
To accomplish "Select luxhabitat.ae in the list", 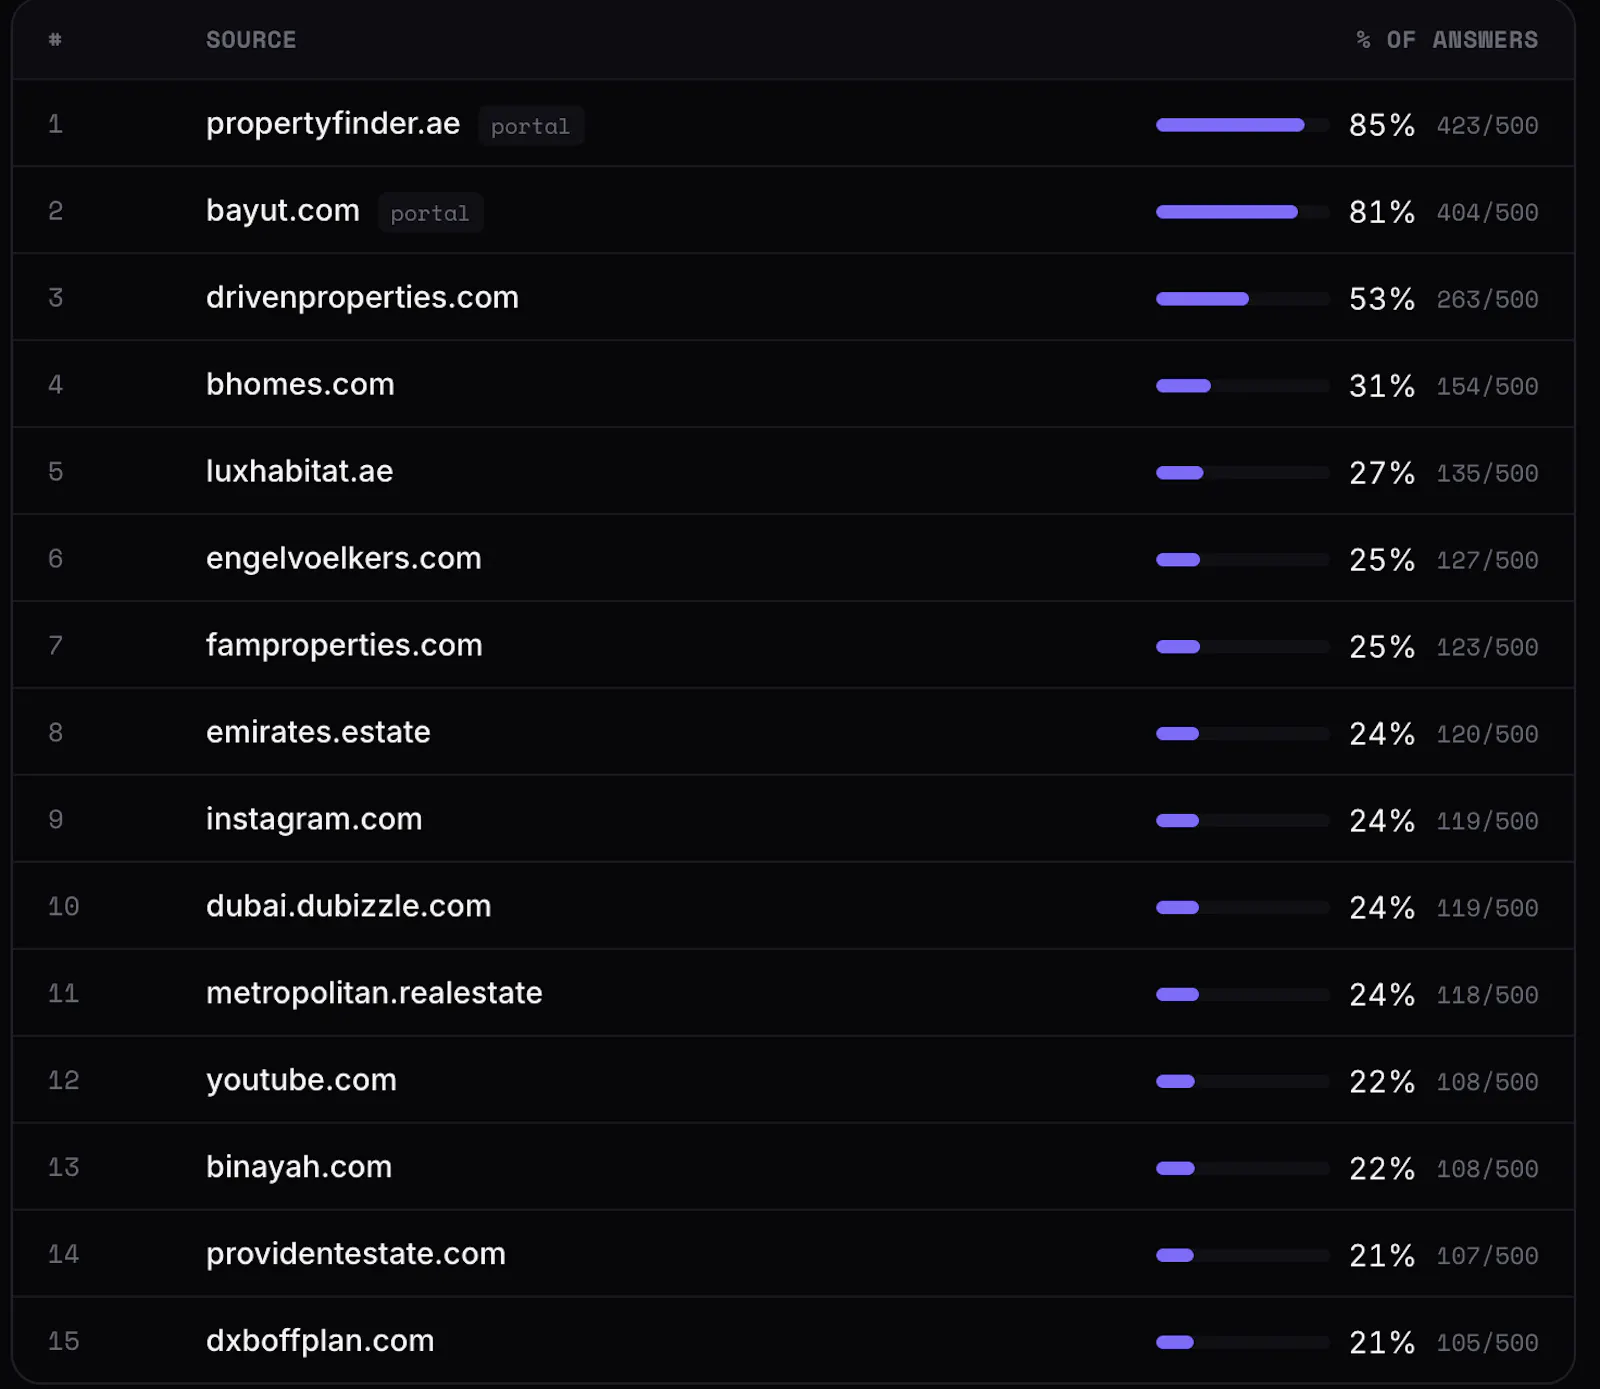I will click(299, 471).
